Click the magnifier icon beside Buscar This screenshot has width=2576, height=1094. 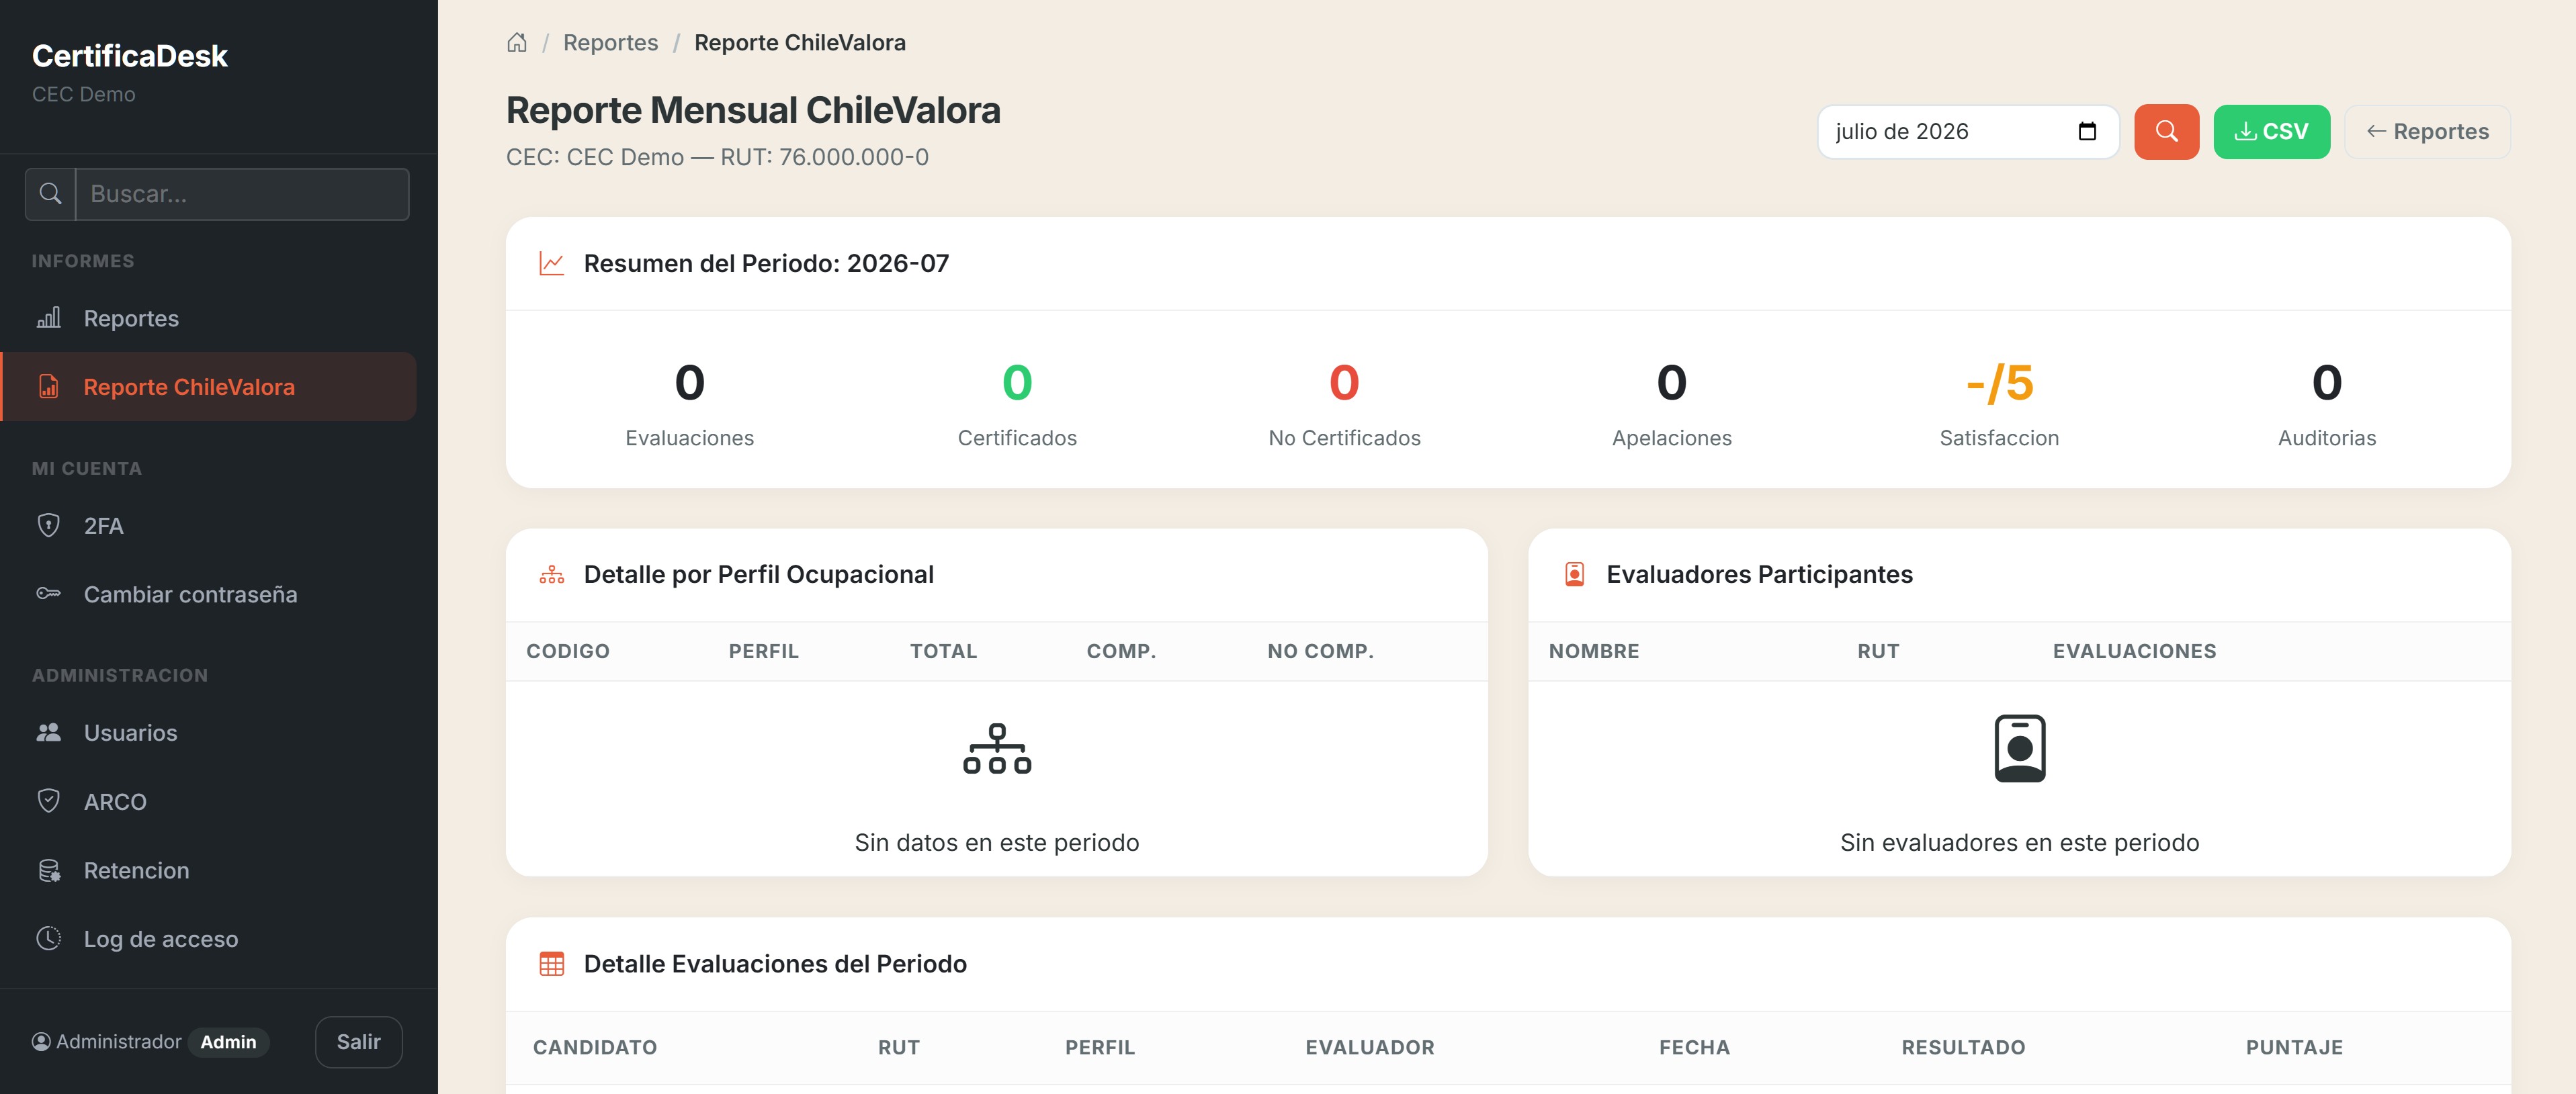[x=50, y=194]
